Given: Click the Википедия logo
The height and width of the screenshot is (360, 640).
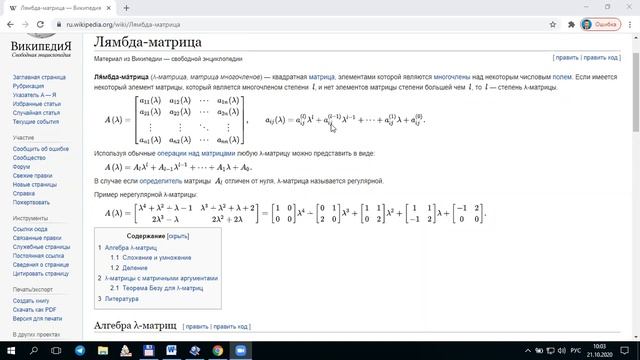Looking at the screenshot, I should pyautogui.click(x=41, y=47).
